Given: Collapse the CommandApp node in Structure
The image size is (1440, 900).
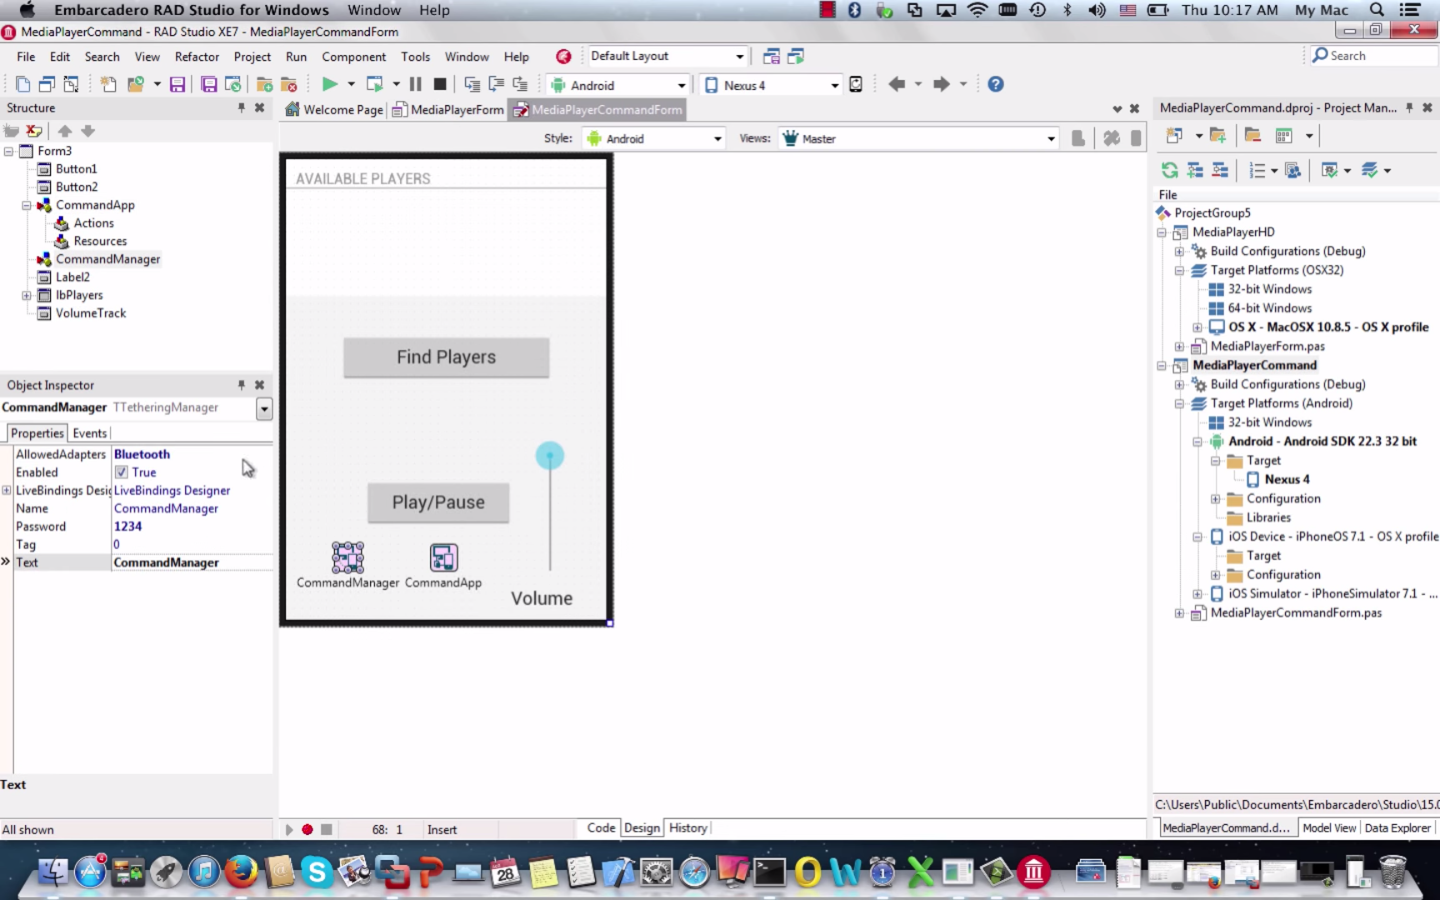Looking at the screenshot, I should (27, 205).
